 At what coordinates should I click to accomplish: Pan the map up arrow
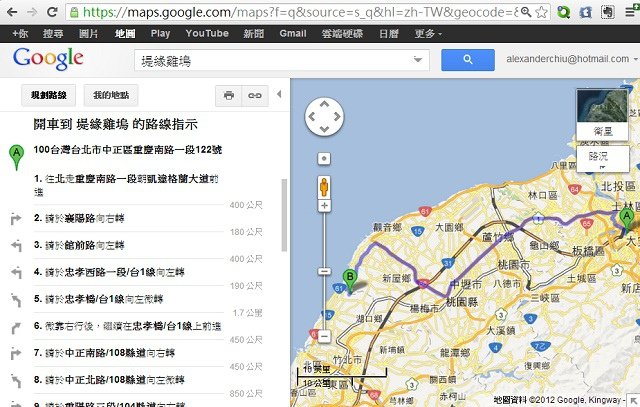324,105
